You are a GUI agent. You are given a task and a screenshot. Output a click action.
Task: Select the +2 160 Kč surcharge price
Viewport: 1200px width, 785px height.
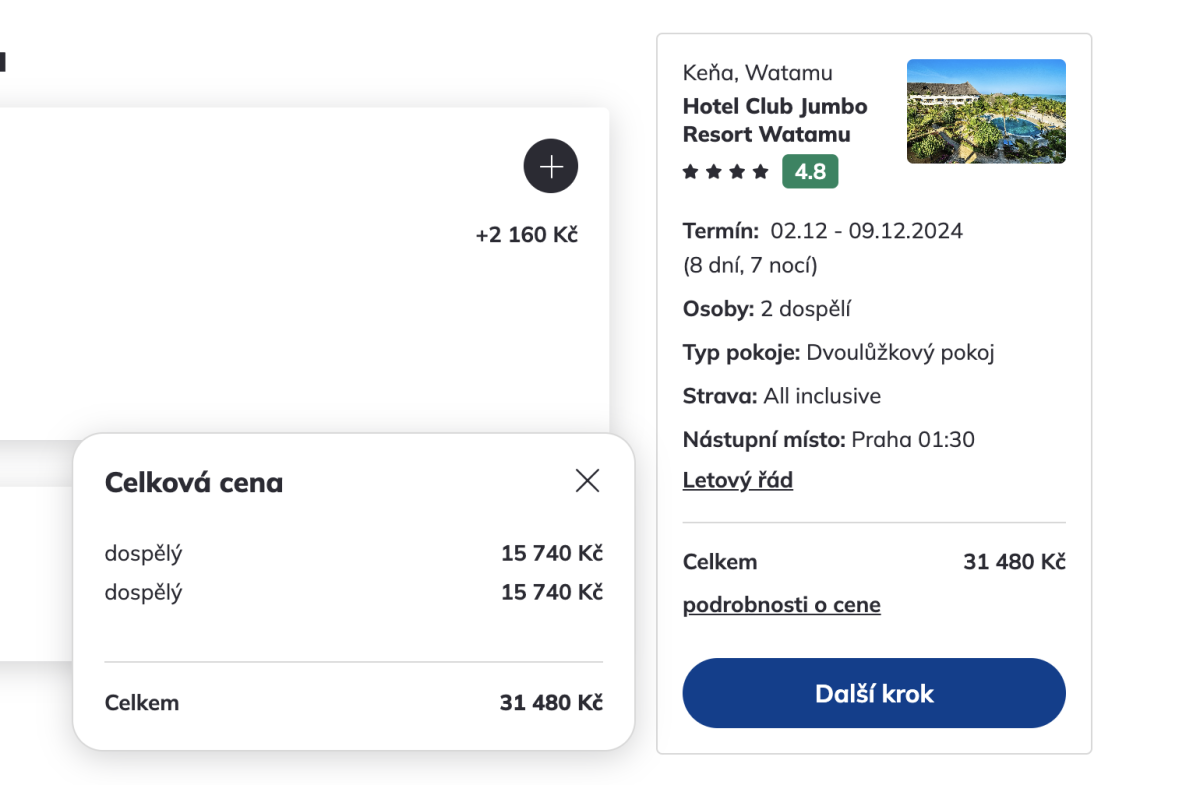coord(526,235)
